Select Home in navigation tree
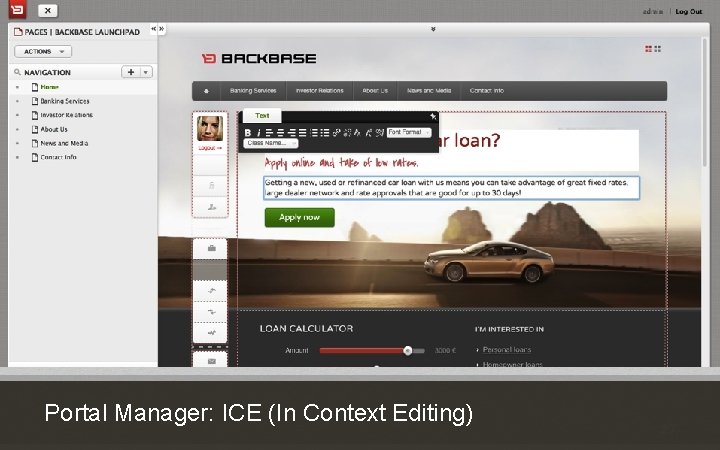The width and height of the screenshot is (720, 450). click(50, 87)
